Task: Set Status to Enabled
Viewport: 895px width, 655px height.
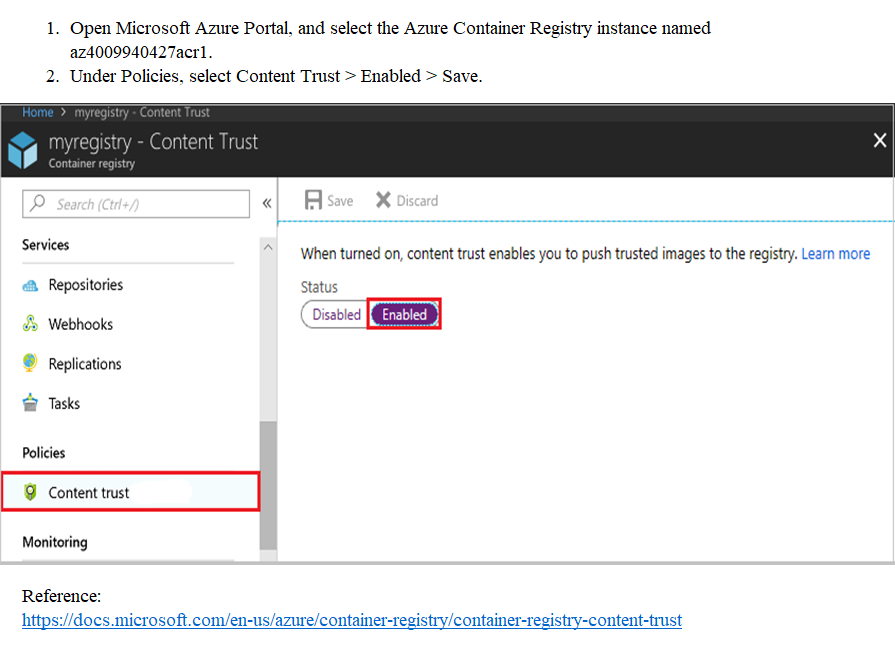Action: [404, 314]
